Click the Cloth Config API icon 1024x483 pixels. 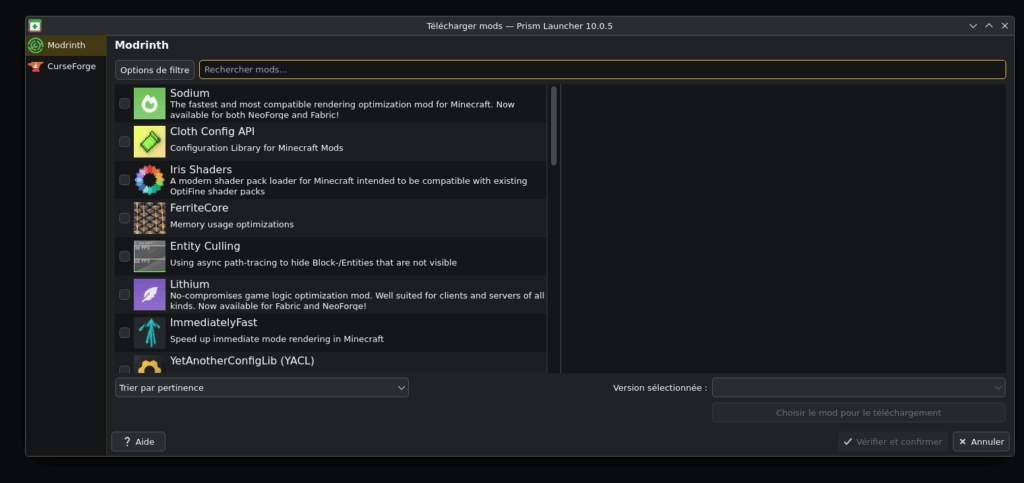pyautogui.click(x=149, y=141)
